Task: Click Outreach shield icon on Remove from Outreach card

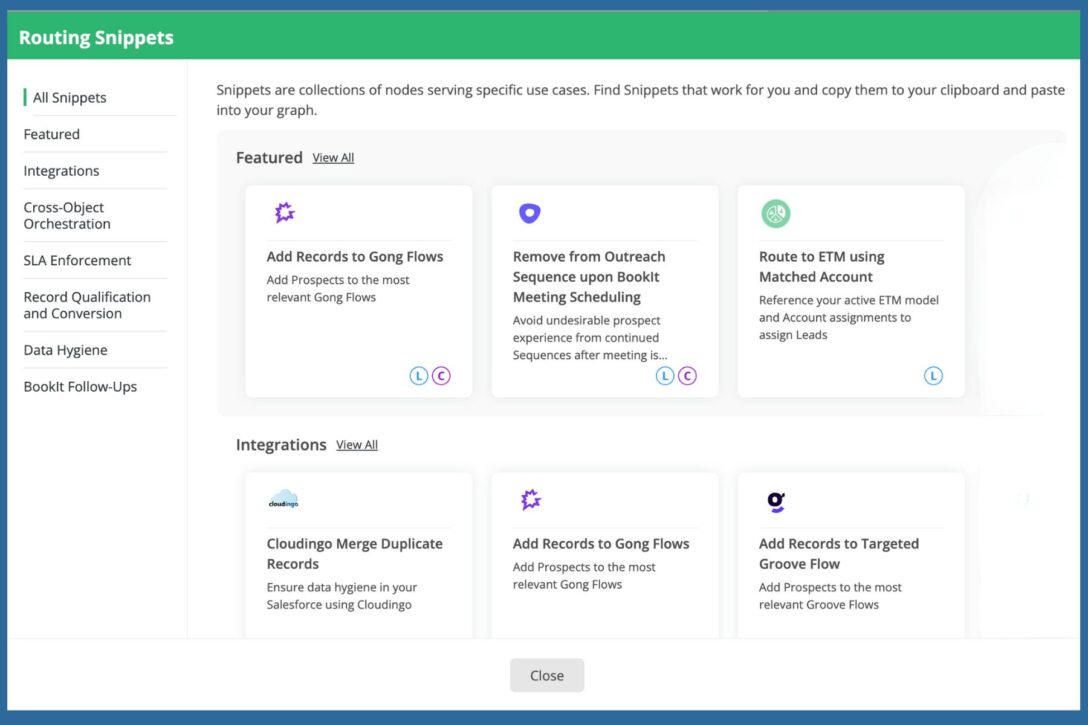Action: (529, 213)
